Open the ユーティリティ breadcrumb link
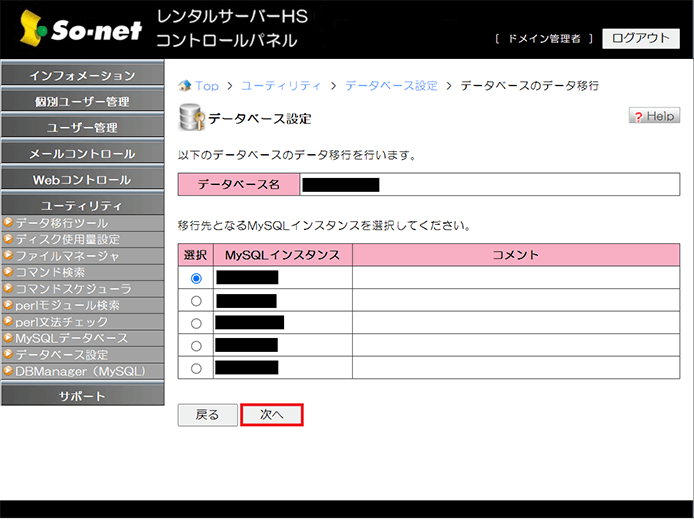 pyautogui.click(x=283, y=86)
